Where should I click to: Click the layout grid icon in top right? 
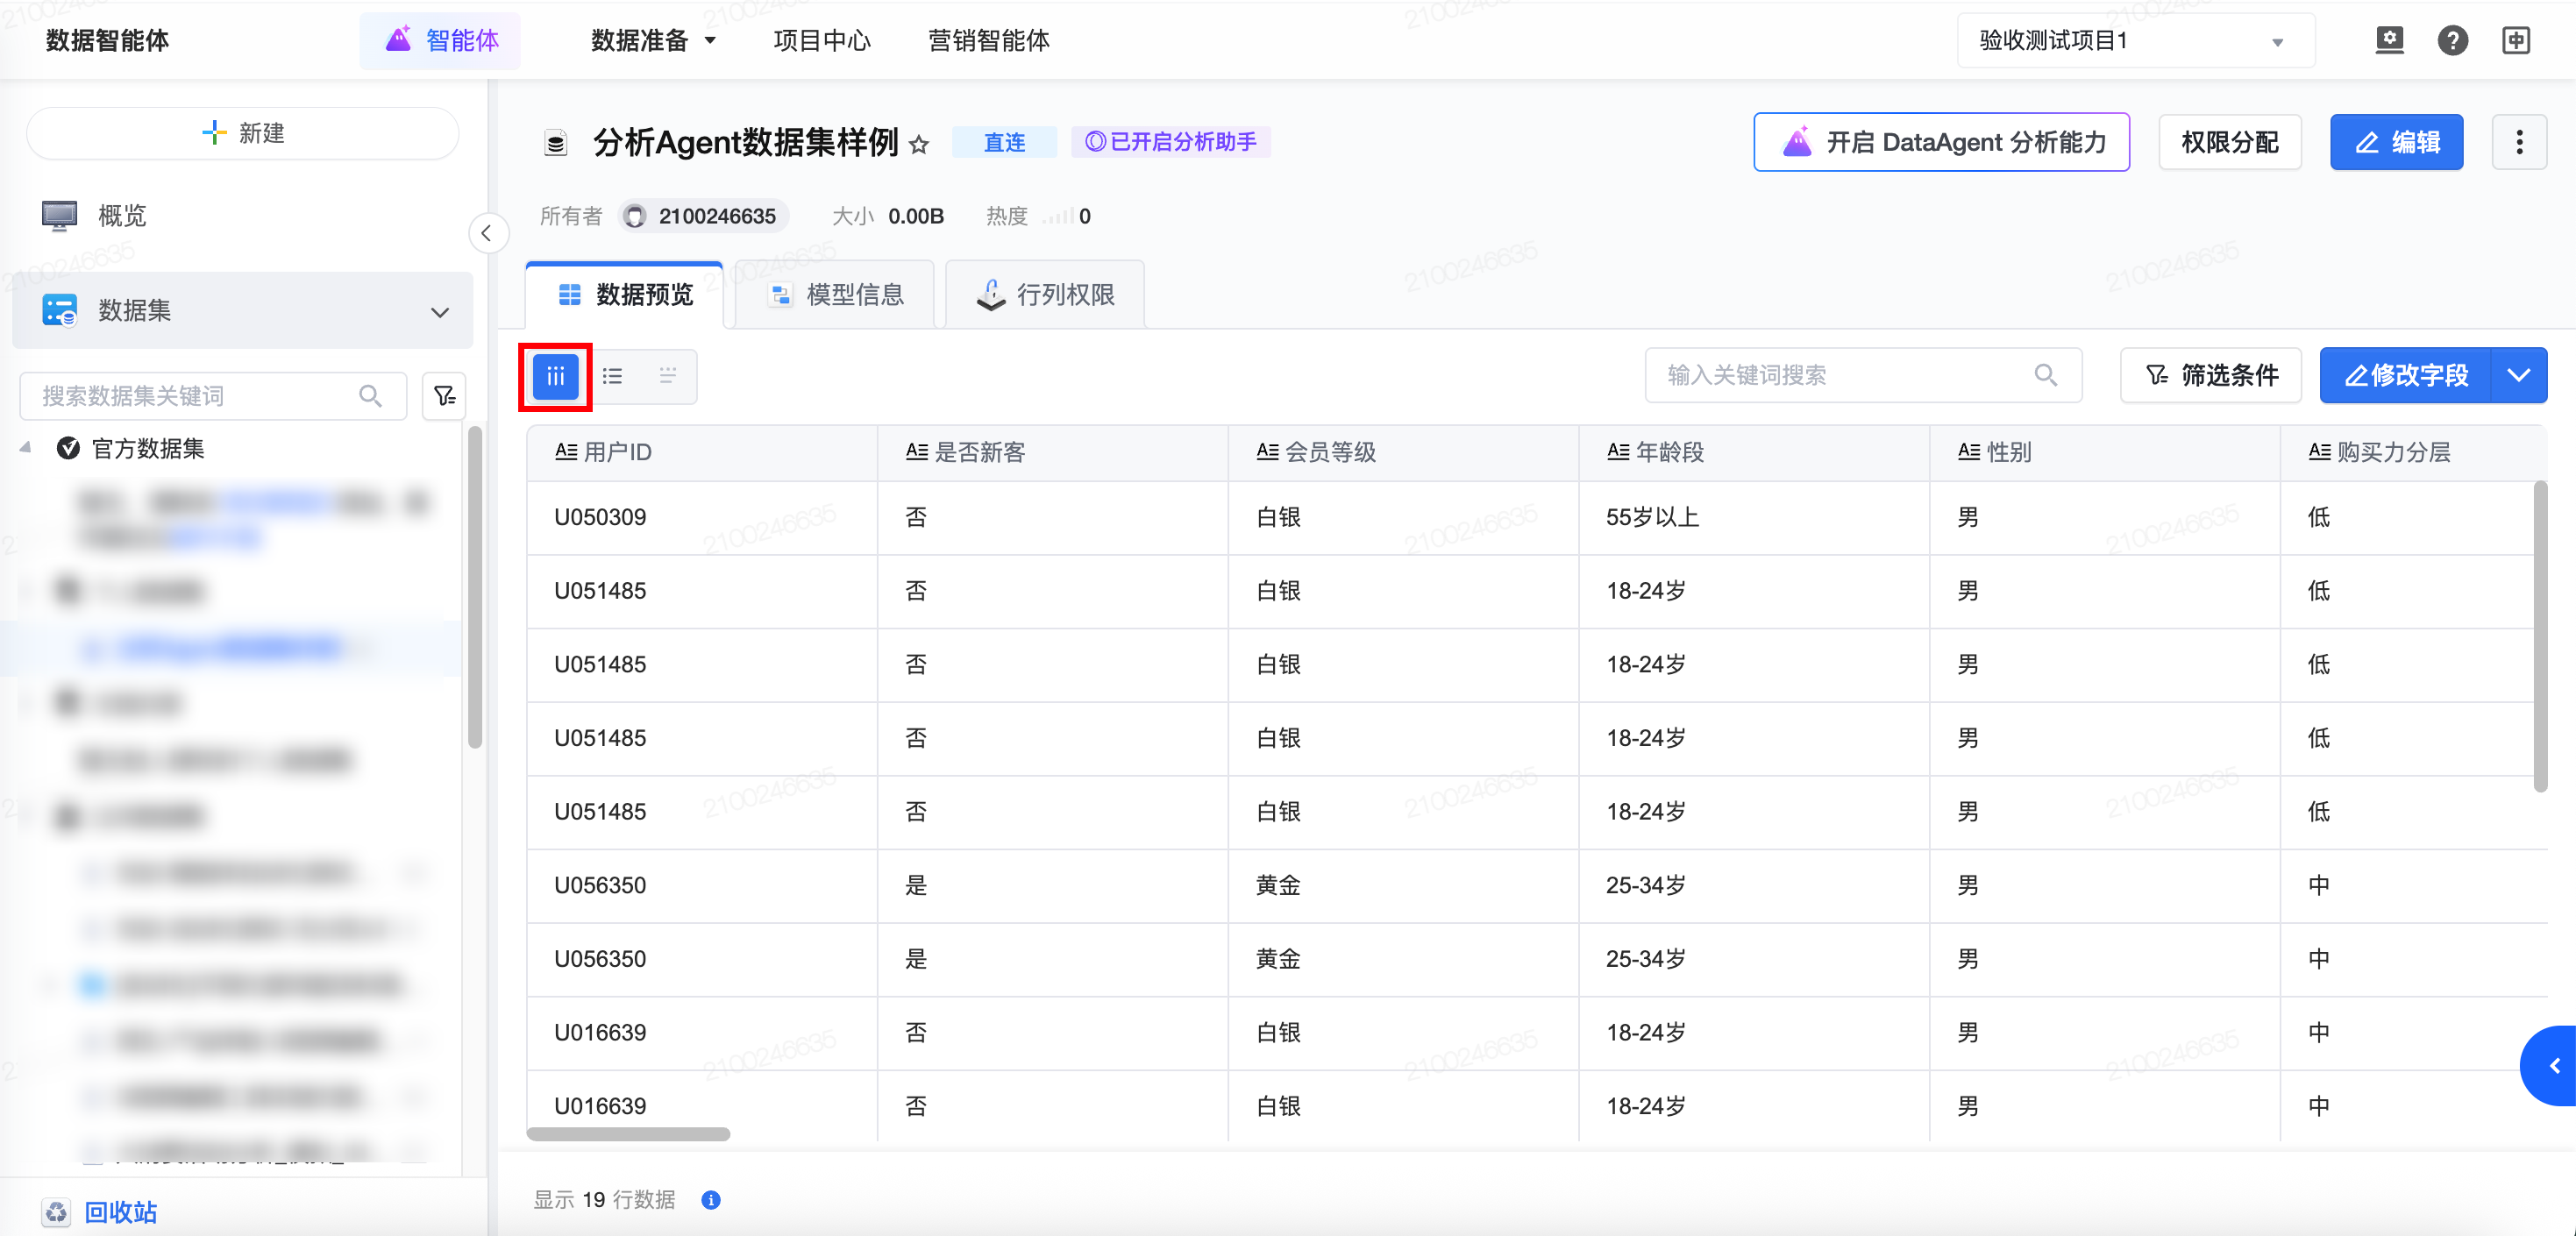point(2516,40)
